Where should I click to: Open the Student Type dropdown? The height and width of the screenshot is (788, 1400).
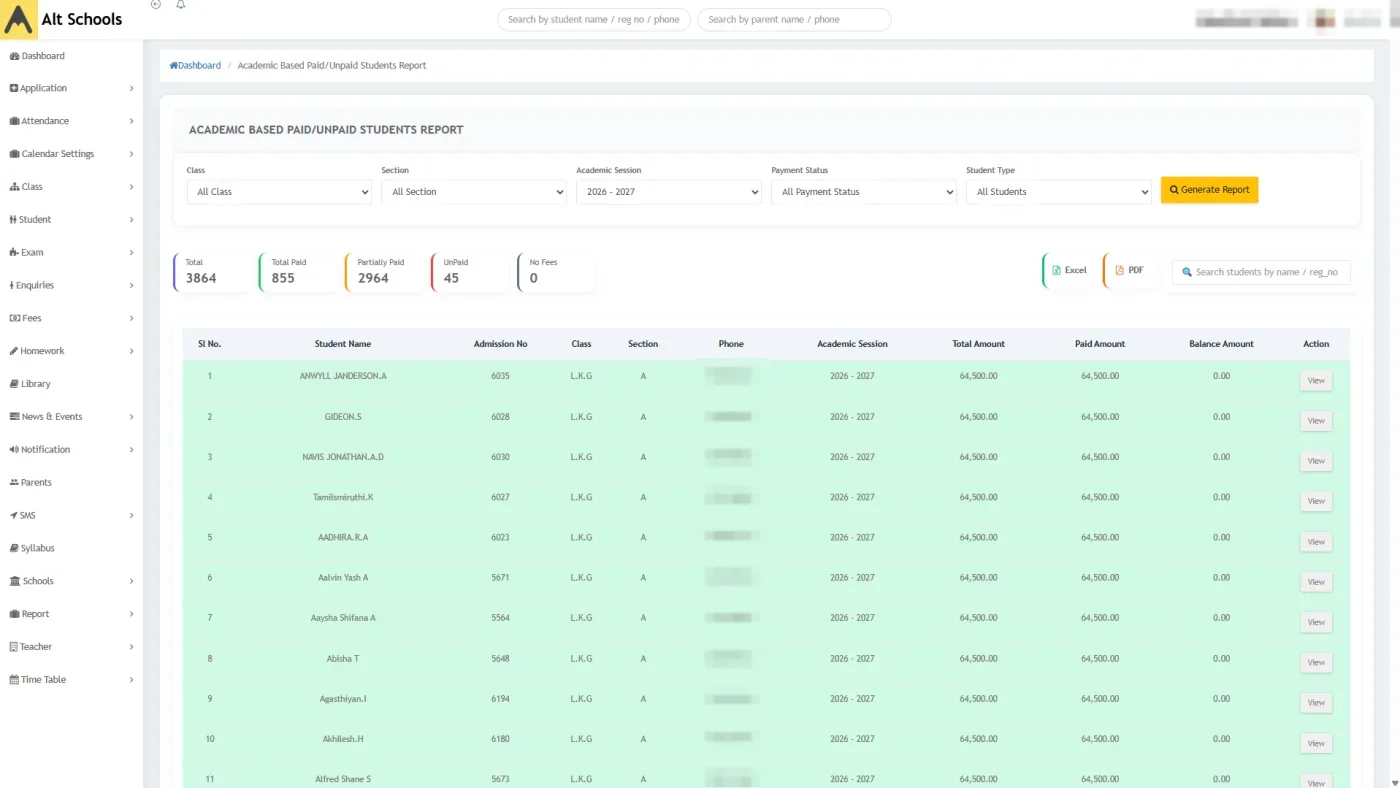pos(1059,192)
